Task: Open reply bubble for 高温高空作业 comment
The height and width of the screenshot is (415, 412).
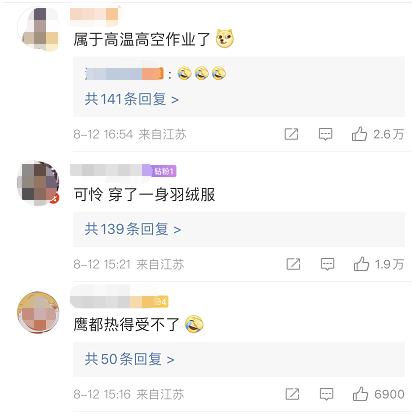Action: pyautogui.click(x=325, y=134)
